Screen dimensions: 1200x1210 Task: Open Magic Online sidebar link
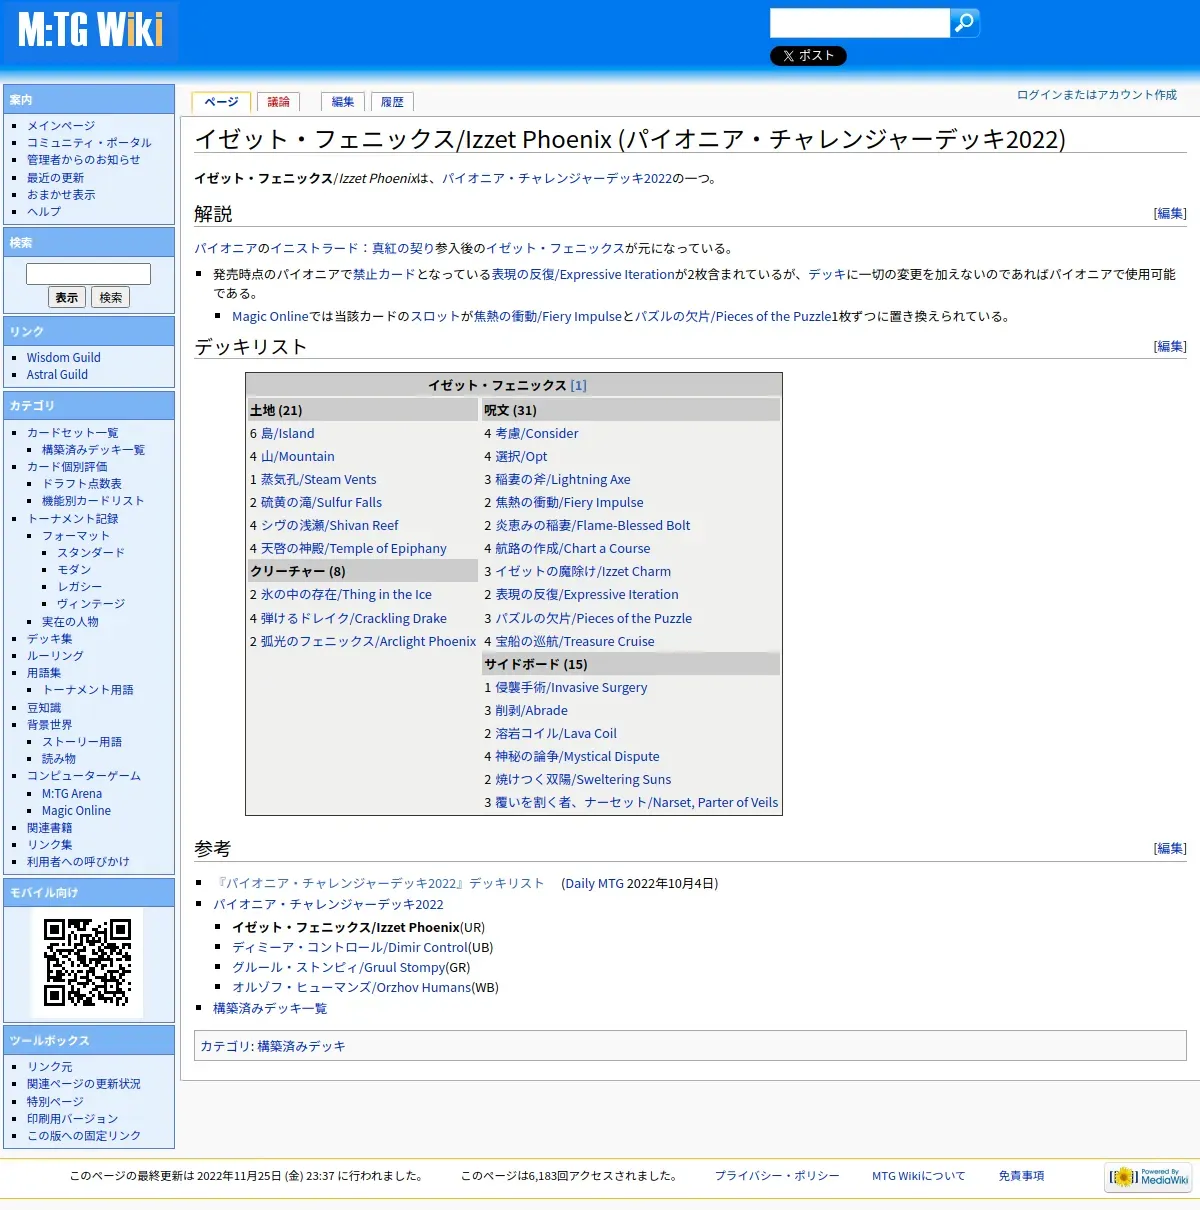coord(76,811)
